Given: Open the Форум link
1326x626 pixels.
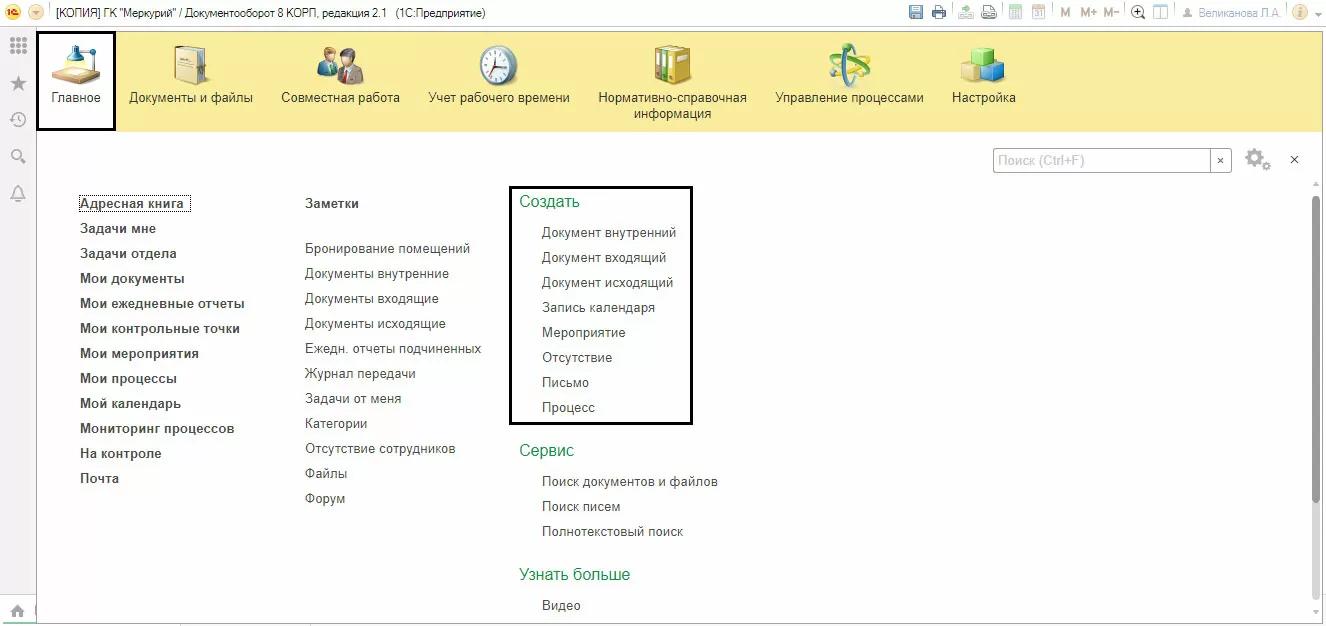Looking at the screenshot, I should pos(325,499).
